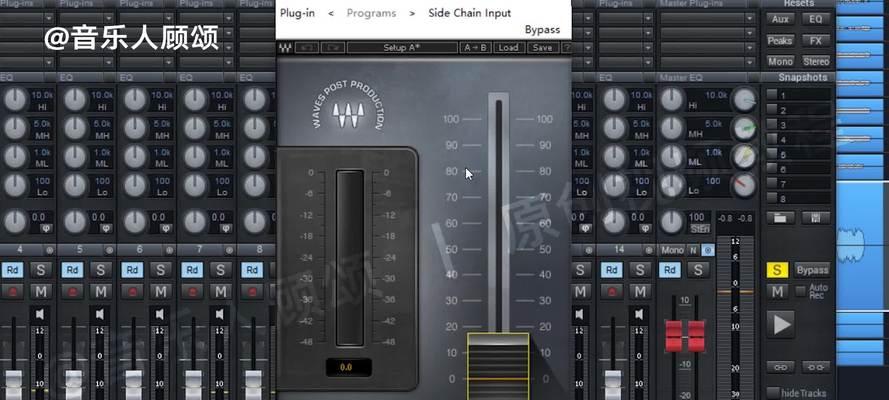Click the right chain-link button above hide Tracks
The image size is (889, 400).
click(x=816, y=368)
